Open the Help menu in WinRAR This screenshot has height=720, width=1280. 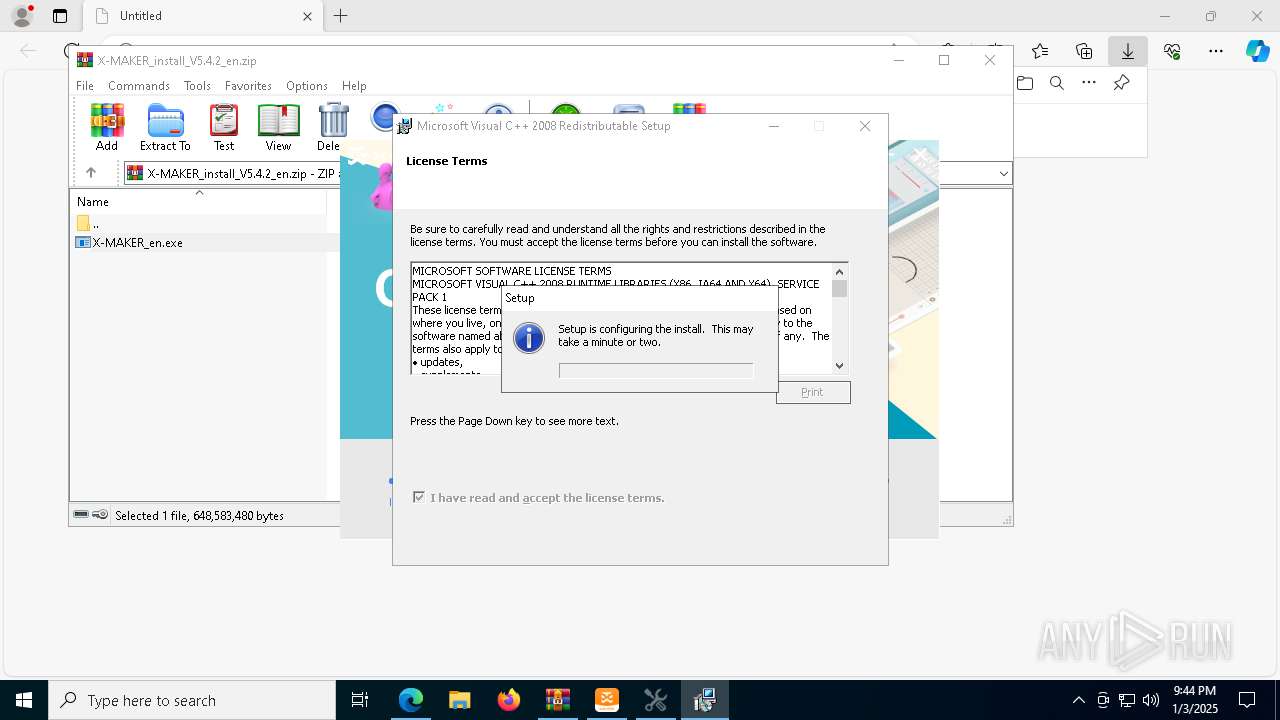pyautogui.click(x=354, y=86)
